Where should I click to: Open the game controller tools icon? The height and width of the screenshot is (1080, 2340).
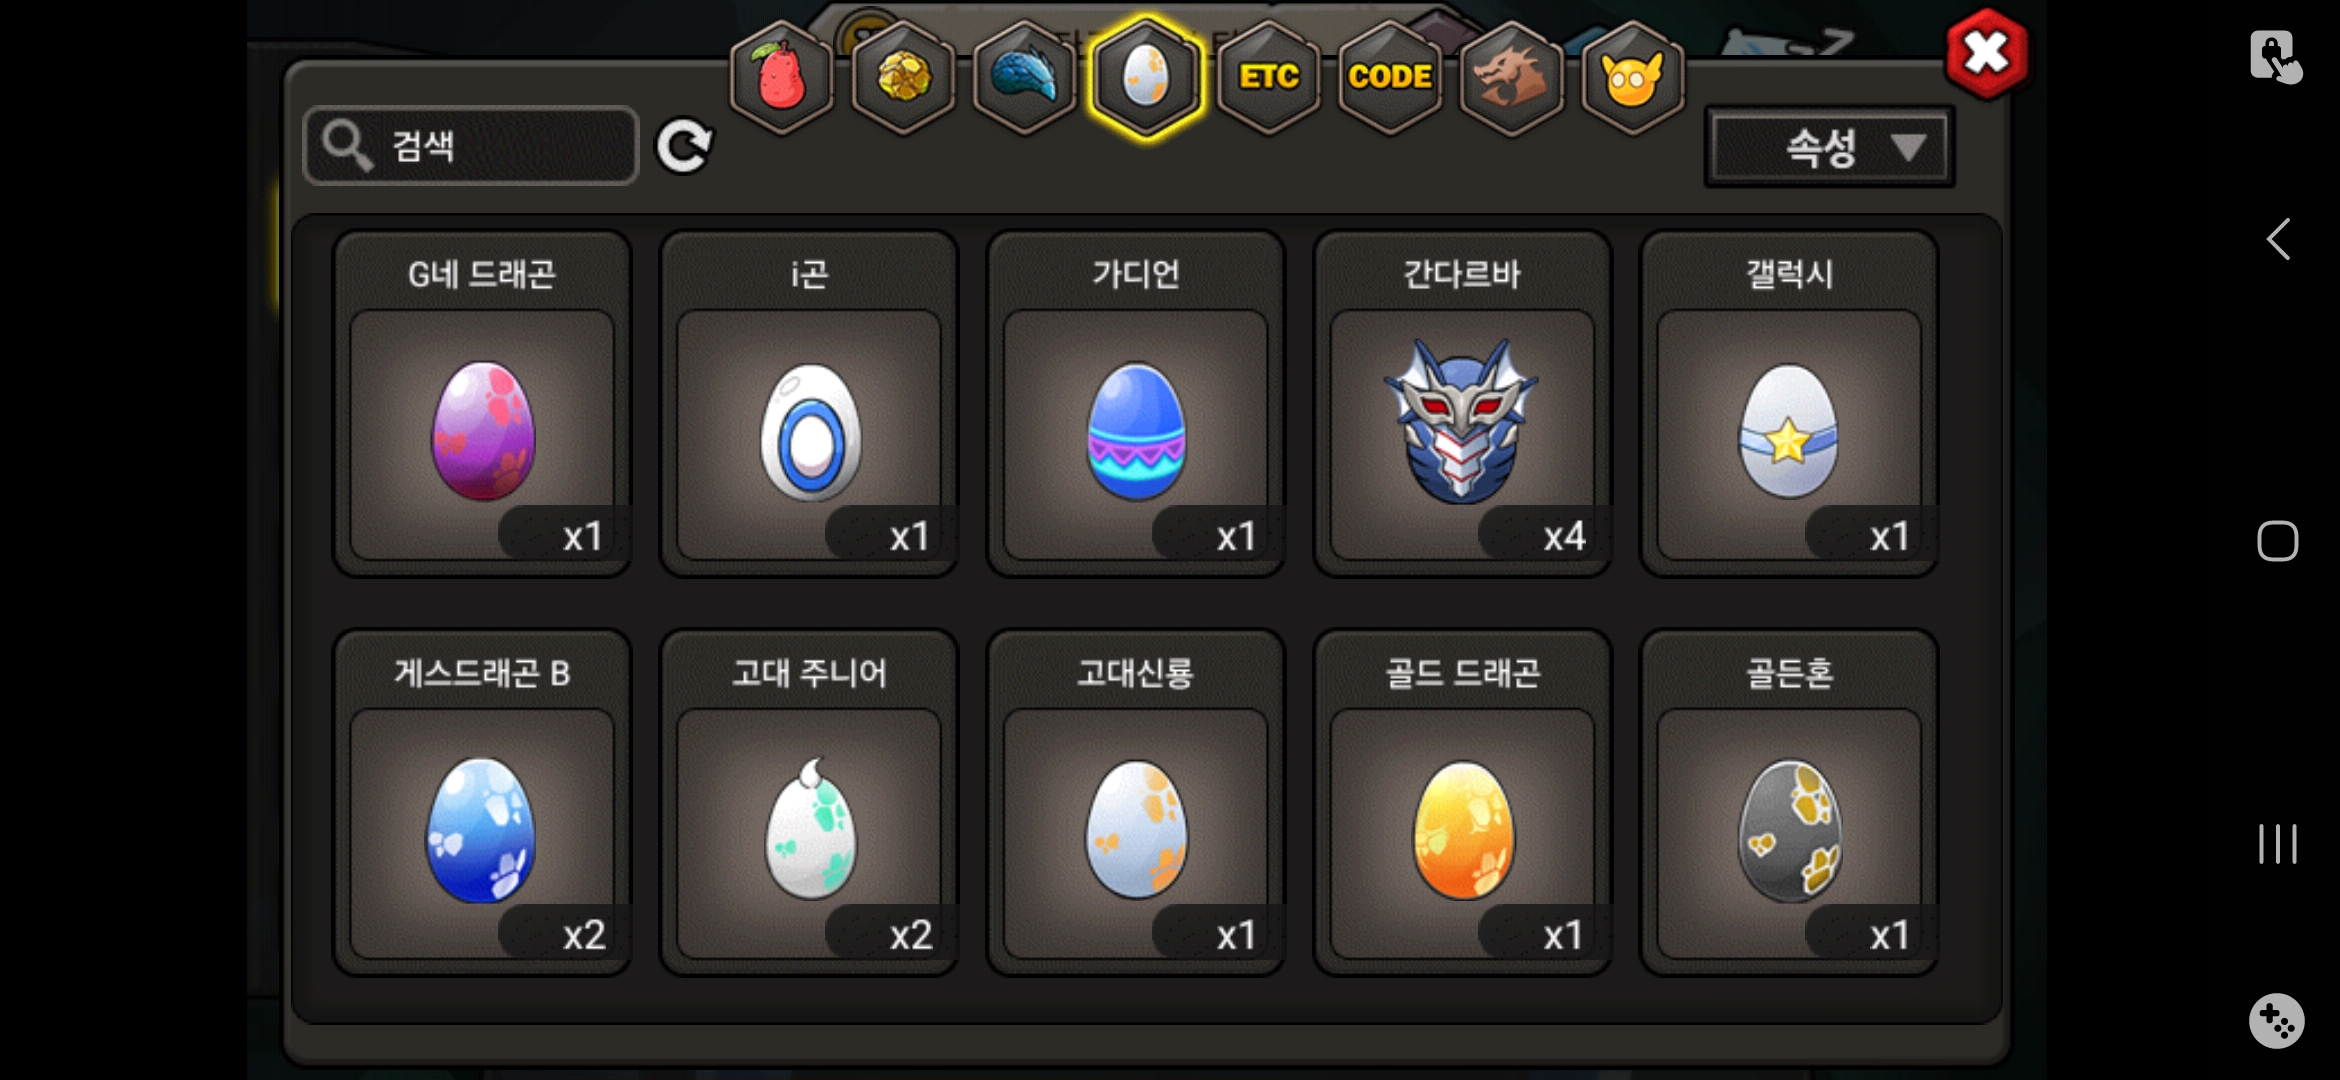coord(2277,1021)
